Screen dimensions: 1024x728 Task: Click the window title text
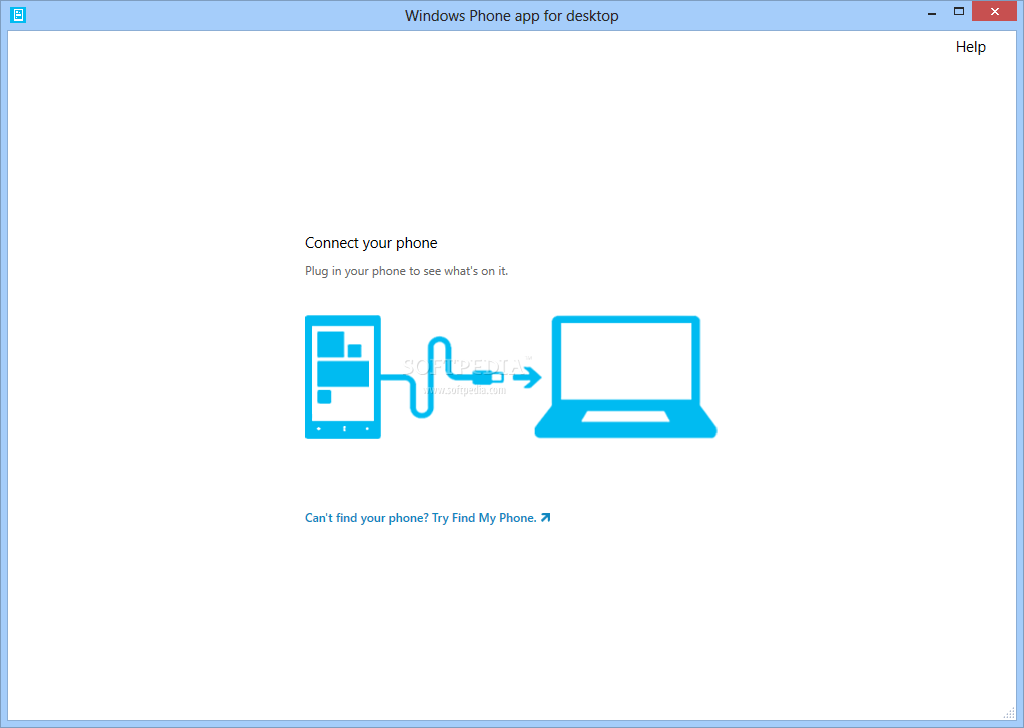511,16
